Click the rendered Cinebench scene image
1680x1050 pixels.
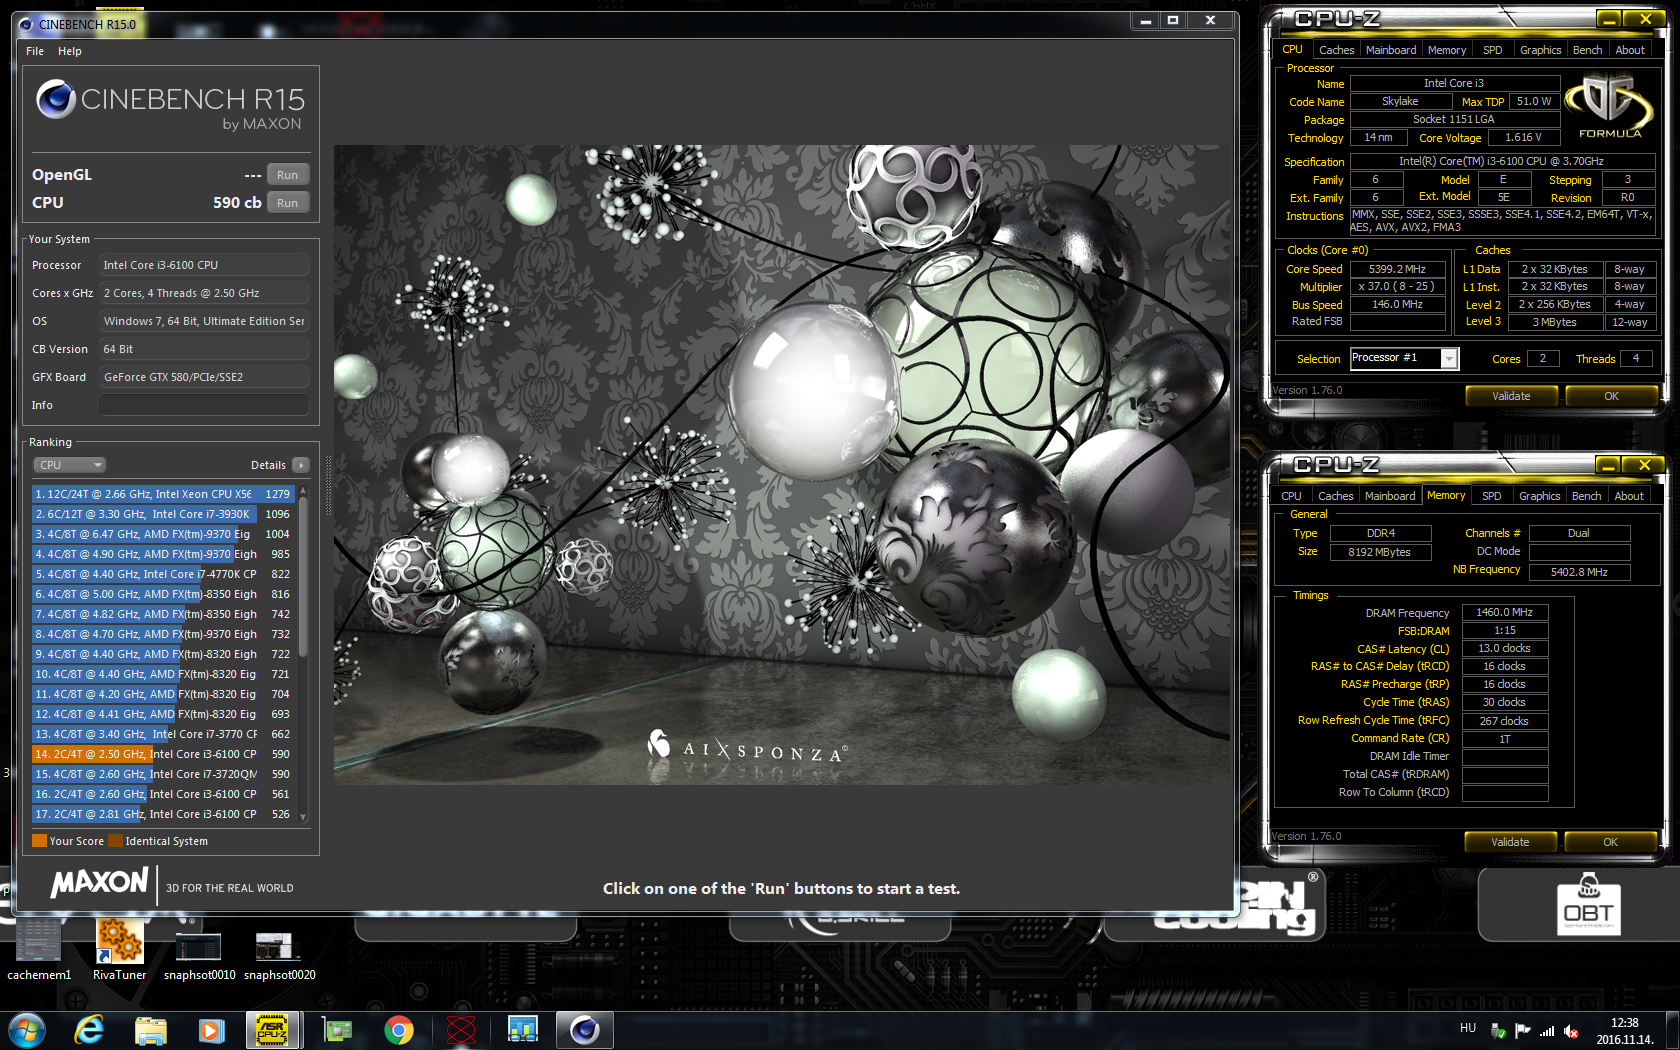[782, 465]
